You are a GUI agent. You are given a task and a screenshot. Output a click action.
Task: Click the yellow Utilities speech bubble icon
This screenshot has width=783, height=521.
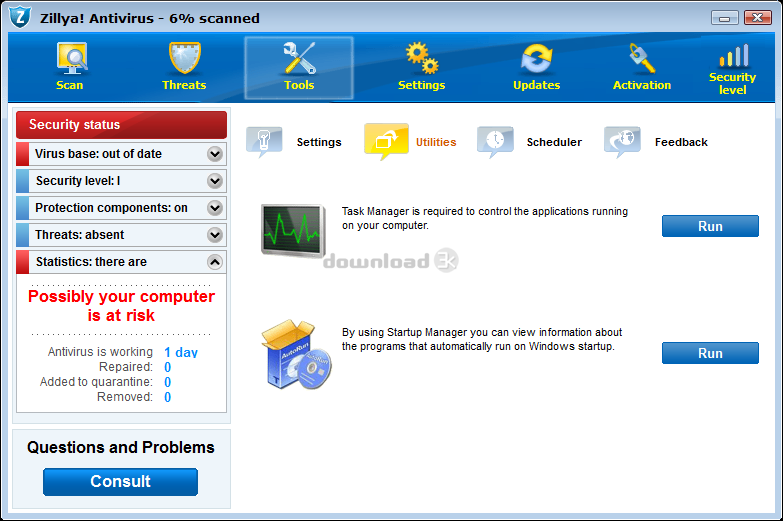pyautogui.click(x=386, y=141)
